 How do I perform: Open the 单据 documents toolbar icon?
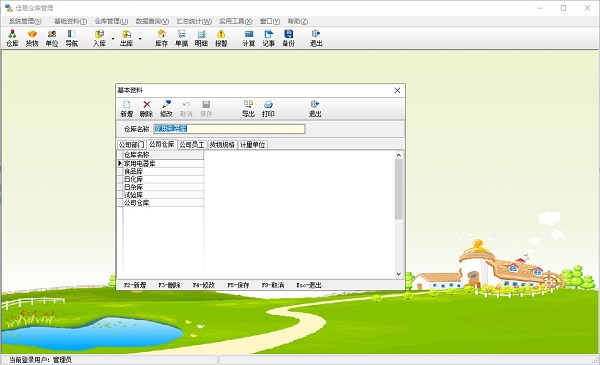coord(181,38)
